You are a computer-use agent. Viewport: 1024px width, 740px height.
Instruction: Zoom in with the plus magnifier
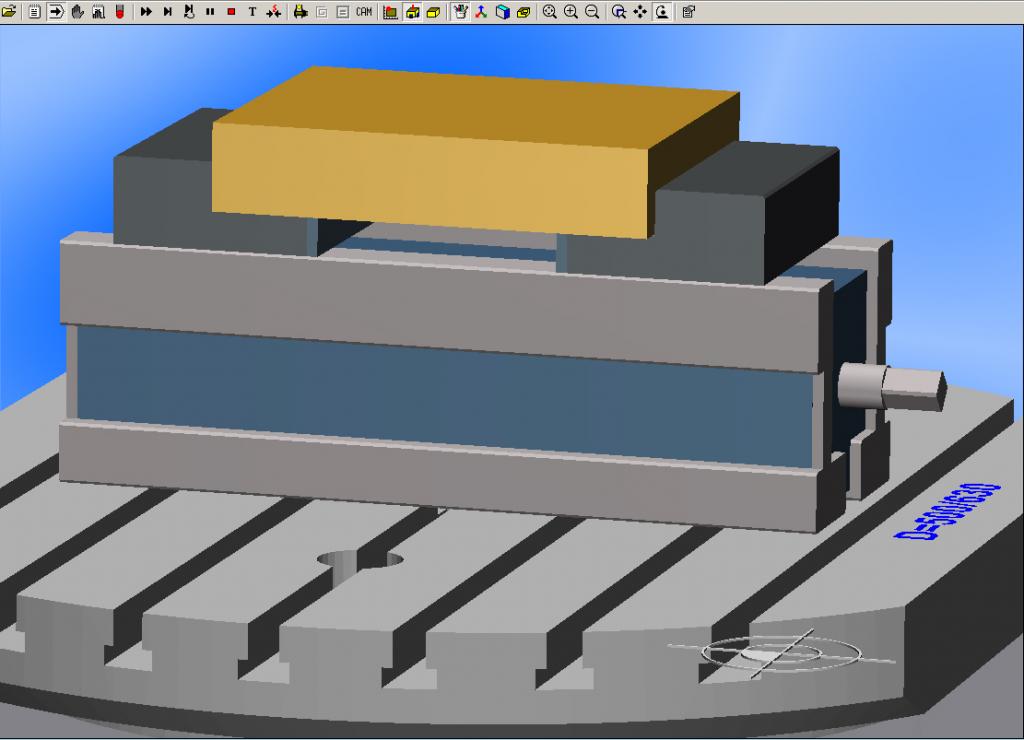[x=571, y=12]
